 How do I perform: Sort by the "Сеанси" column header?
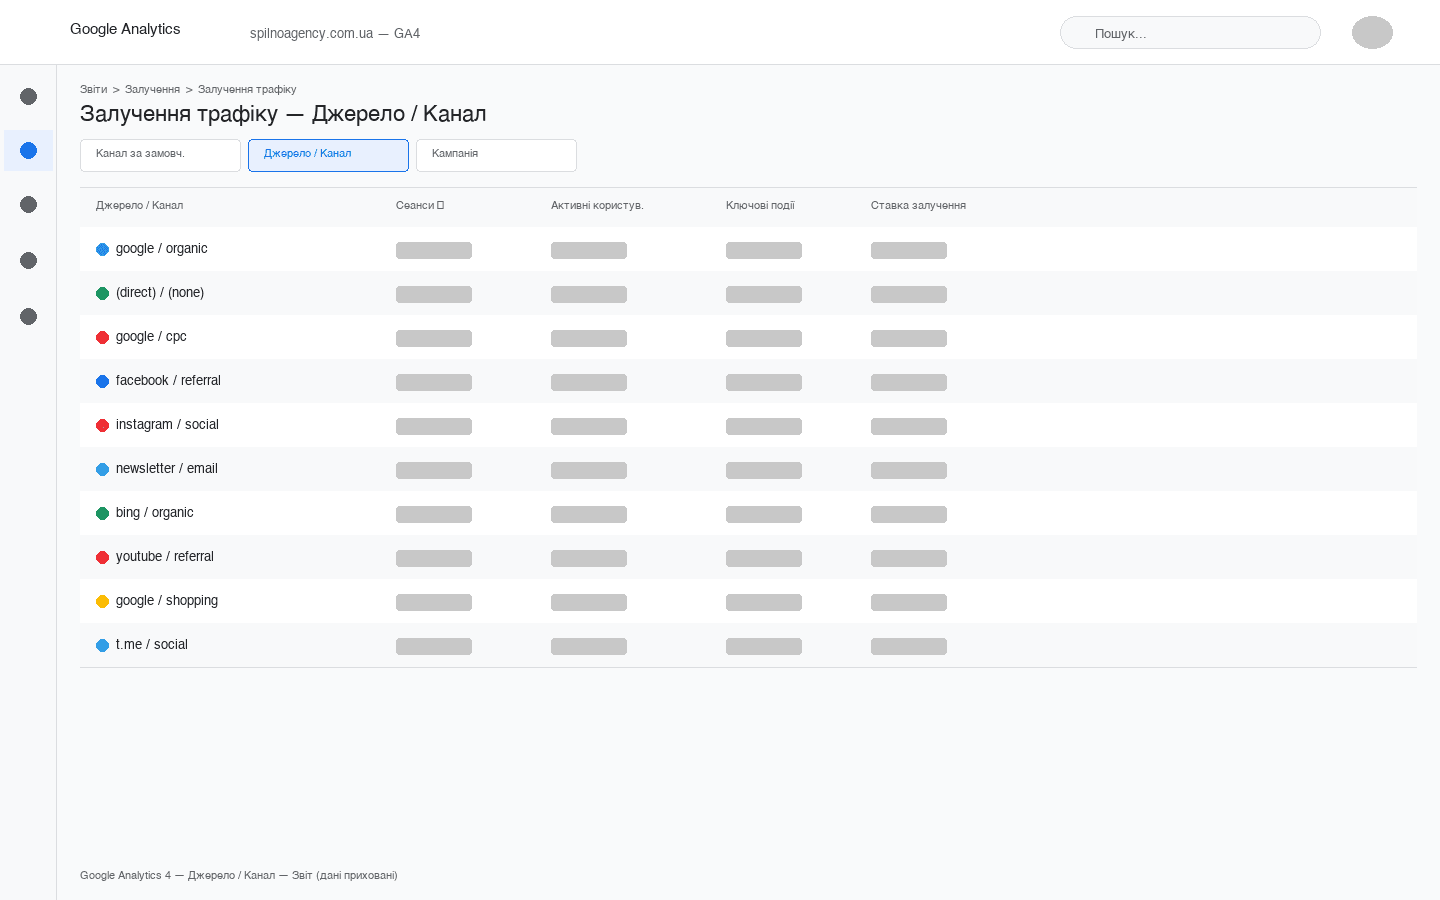420,206
